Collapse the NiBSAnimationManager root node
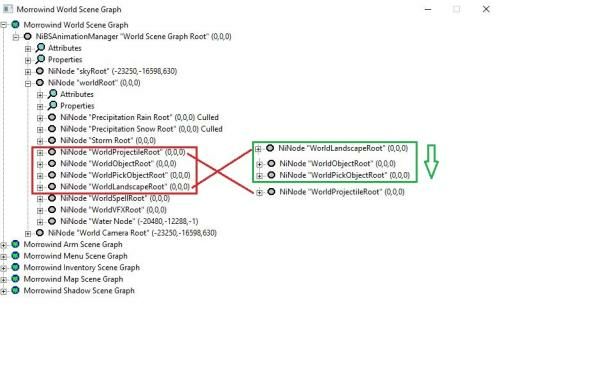The image size is (612, 378). (x=16, y=37)
